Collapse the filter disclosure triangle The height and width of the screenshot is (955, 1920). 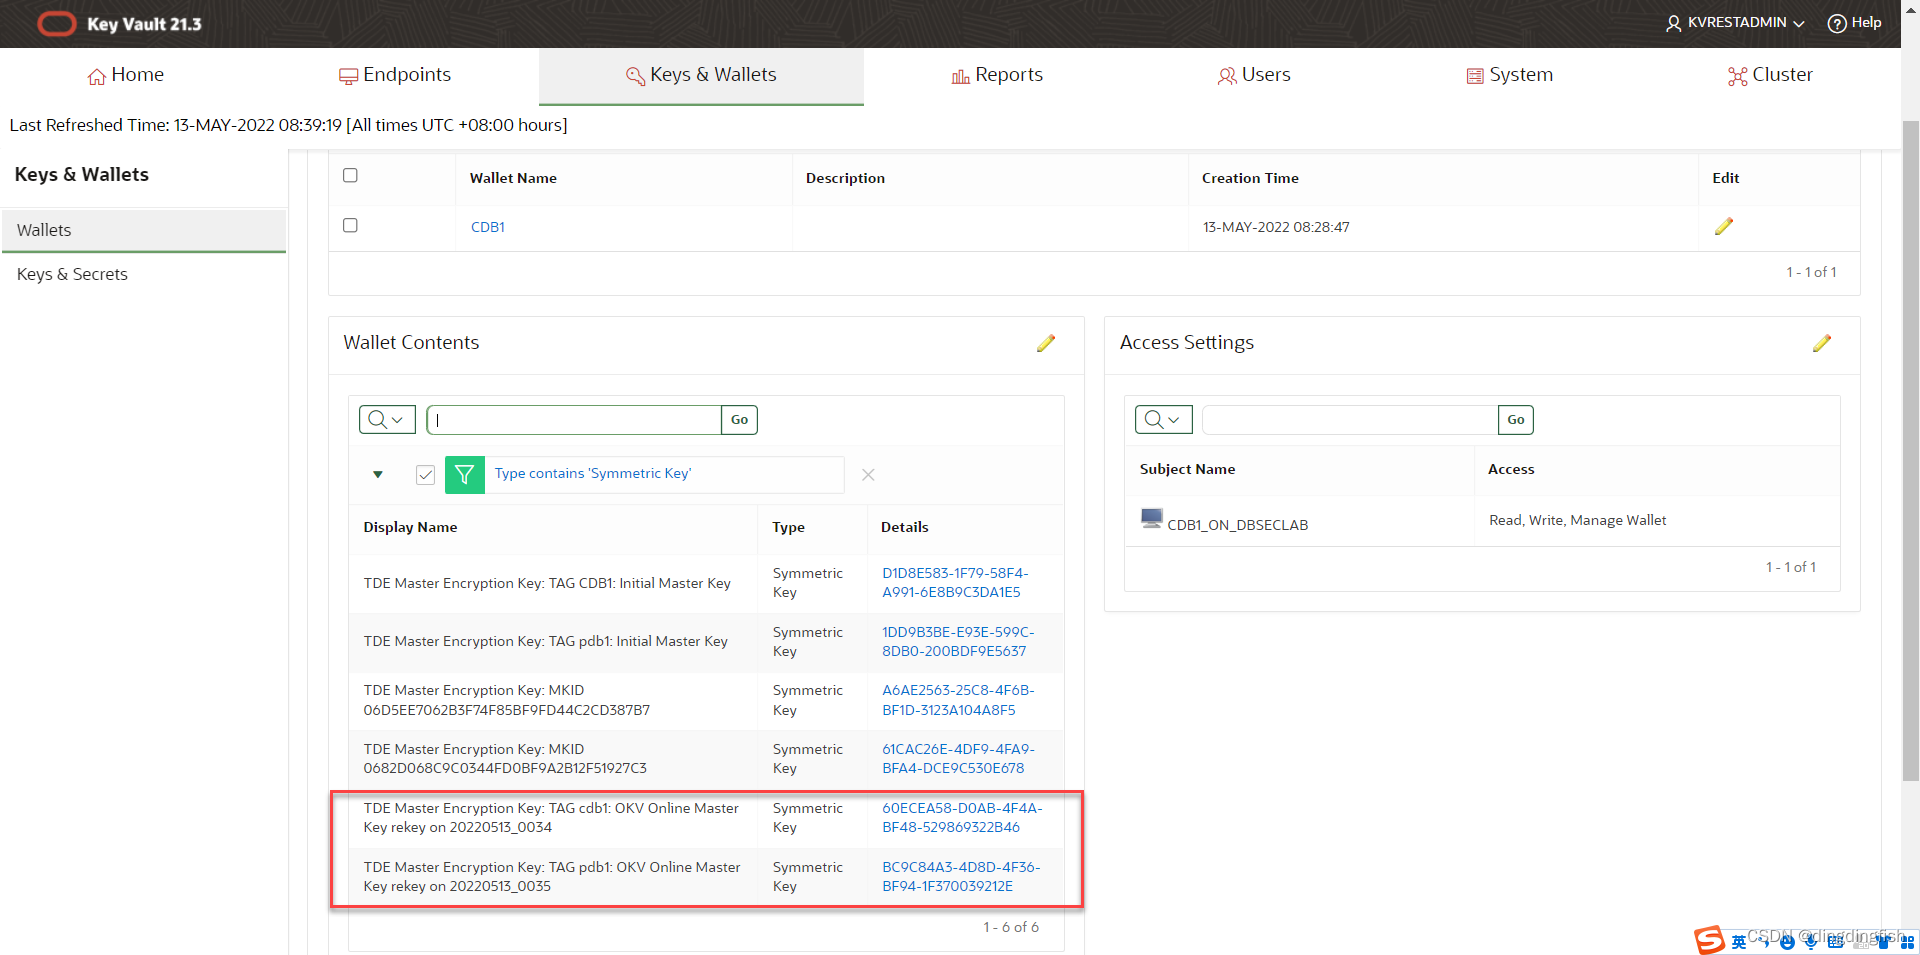point(378,475)
